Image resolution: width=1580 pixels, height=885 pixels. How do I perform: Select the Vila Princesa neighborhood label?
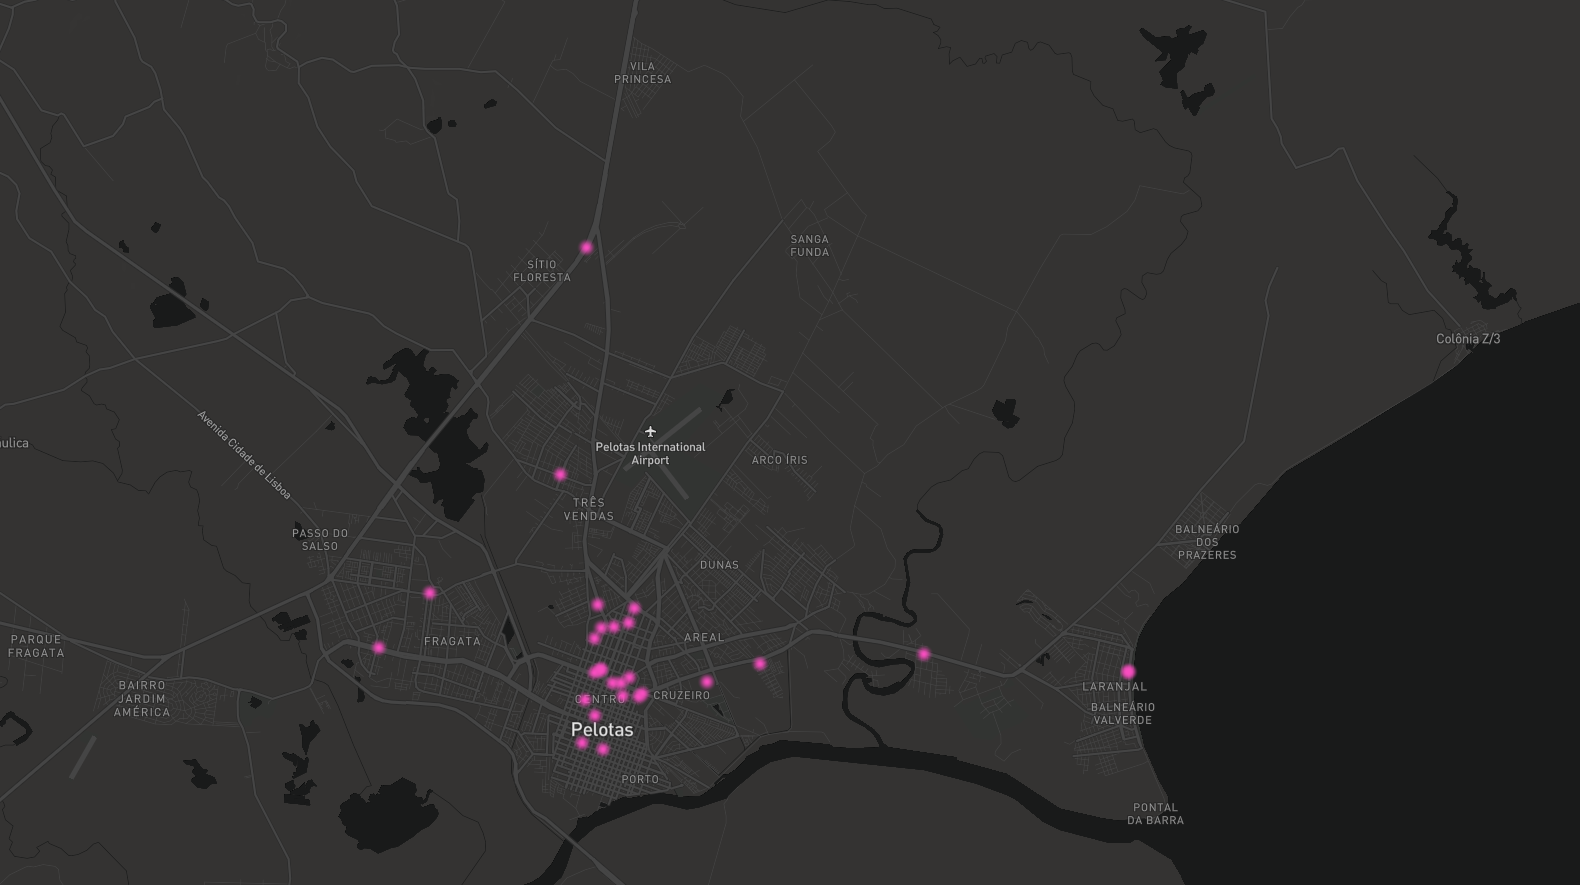[642, 73]
